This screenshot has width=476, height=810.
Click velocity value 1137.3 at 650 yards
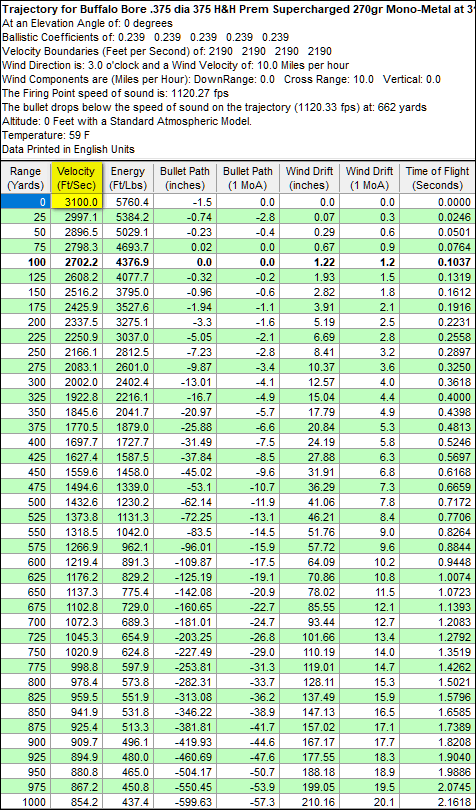[78, 591]
